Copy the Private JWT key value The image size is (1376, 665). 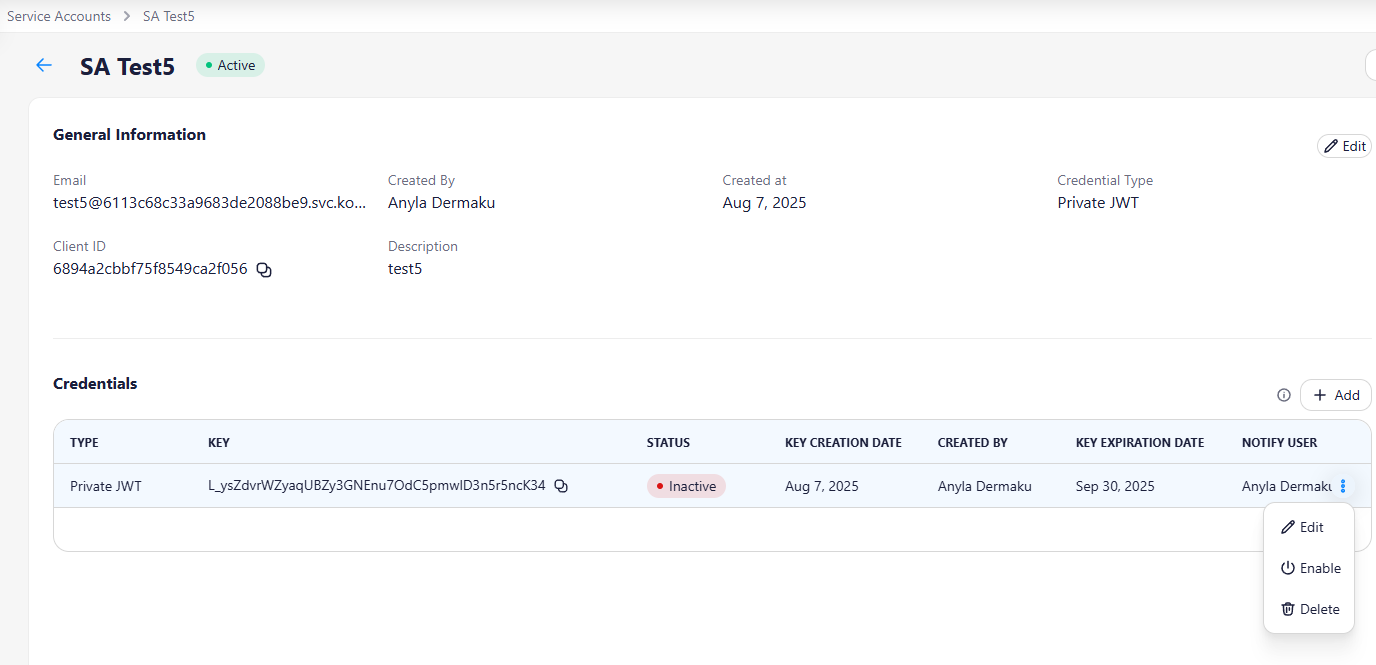click(561, 486)
